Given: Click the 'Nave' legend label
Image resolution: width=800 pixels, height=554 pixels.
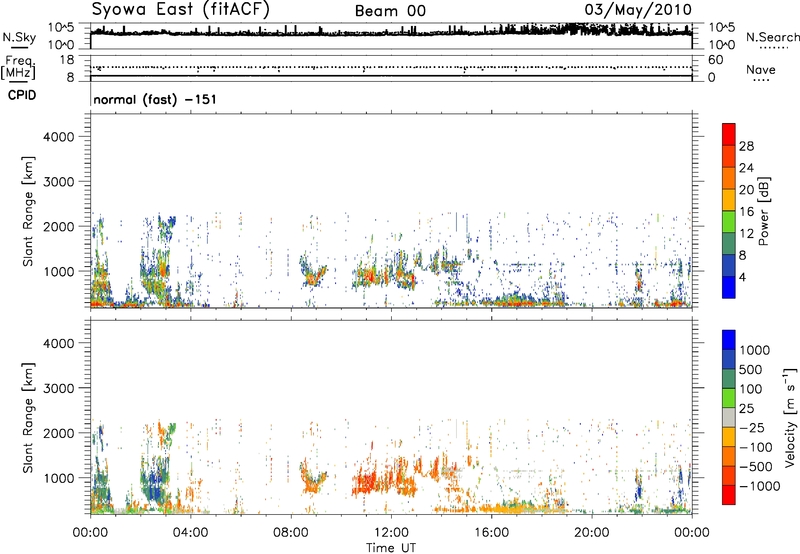Looking at the screenshot, I should [x=761, y=70].
